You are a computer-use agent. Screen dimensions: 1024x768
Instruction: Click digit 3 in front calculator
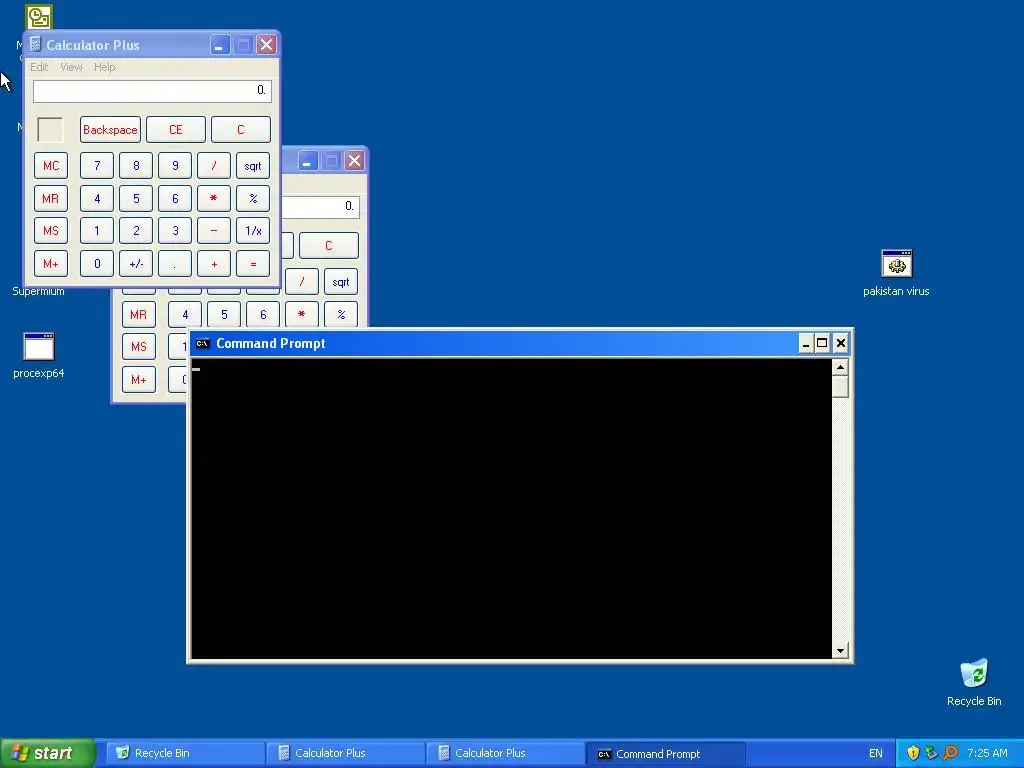click(175, 231)
